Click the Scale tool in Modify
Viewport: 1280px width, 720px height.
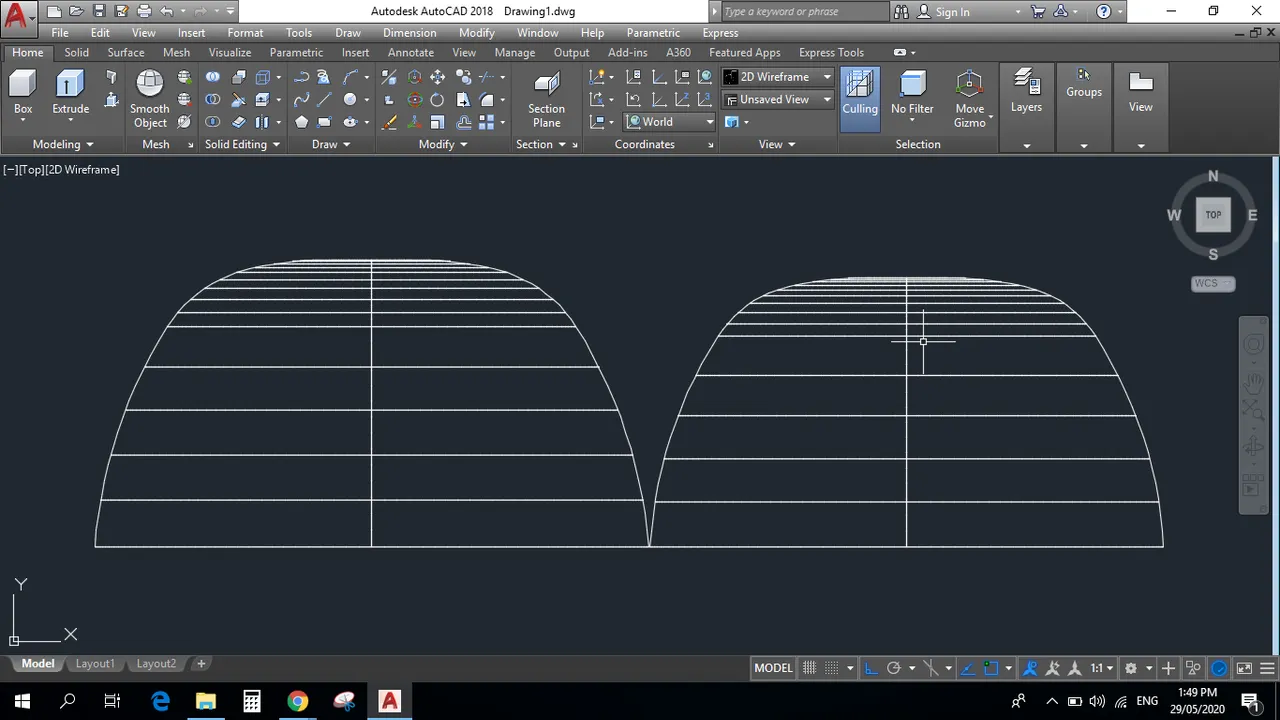[x=437, y=122]
